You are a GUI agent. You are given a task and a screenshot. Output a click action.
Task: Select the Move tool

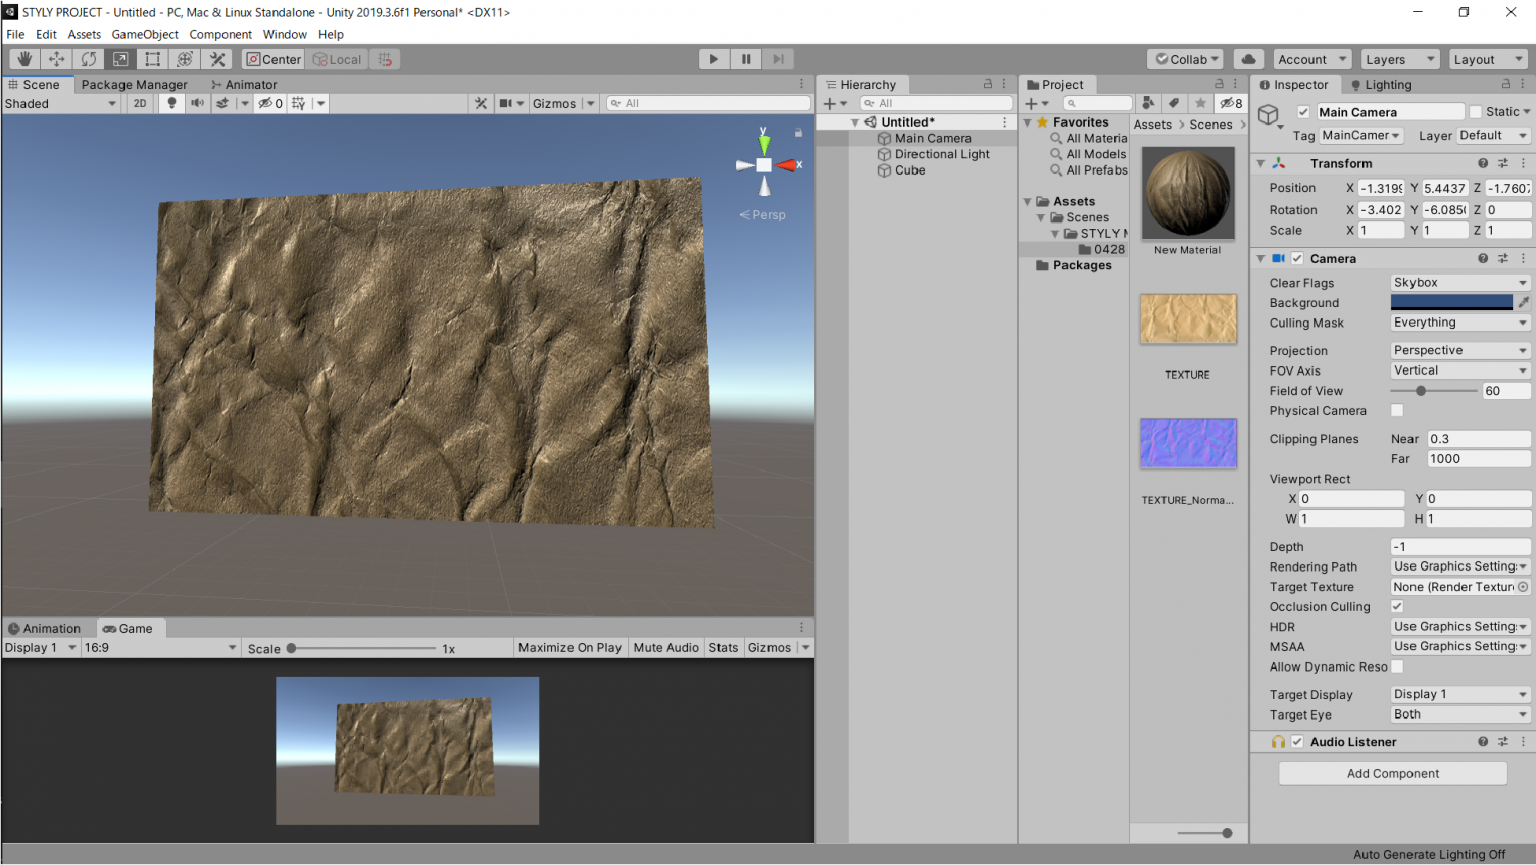(x=56, y=59)
